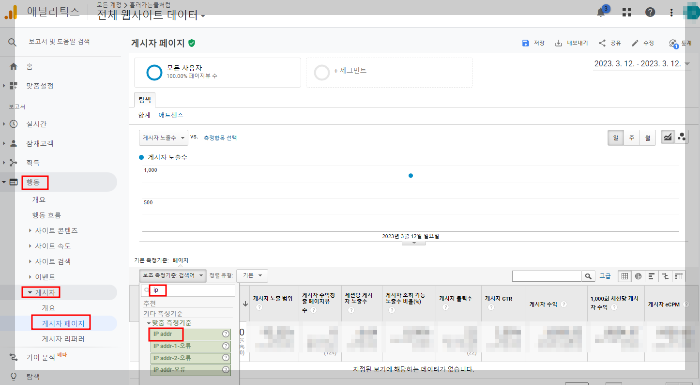Open the 고급 advanced filter link
Screen dimensions: 700x385
605,276
